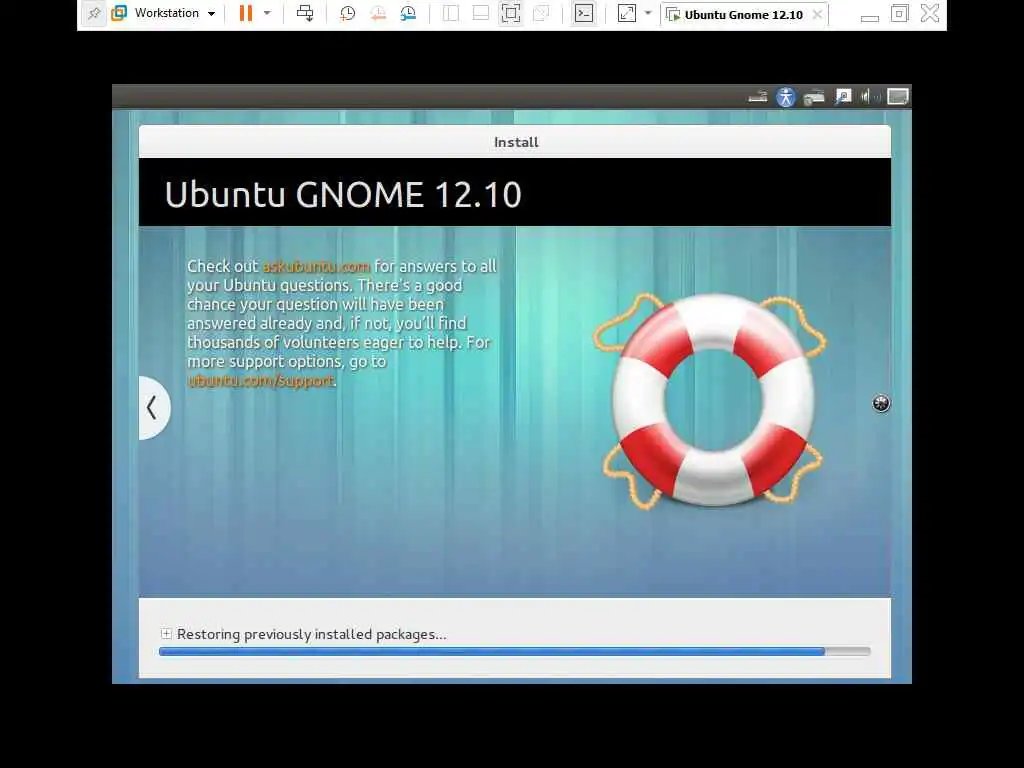1024x768 pixels.
Task: Expand the installation details expander
Action: click(166, 633)
